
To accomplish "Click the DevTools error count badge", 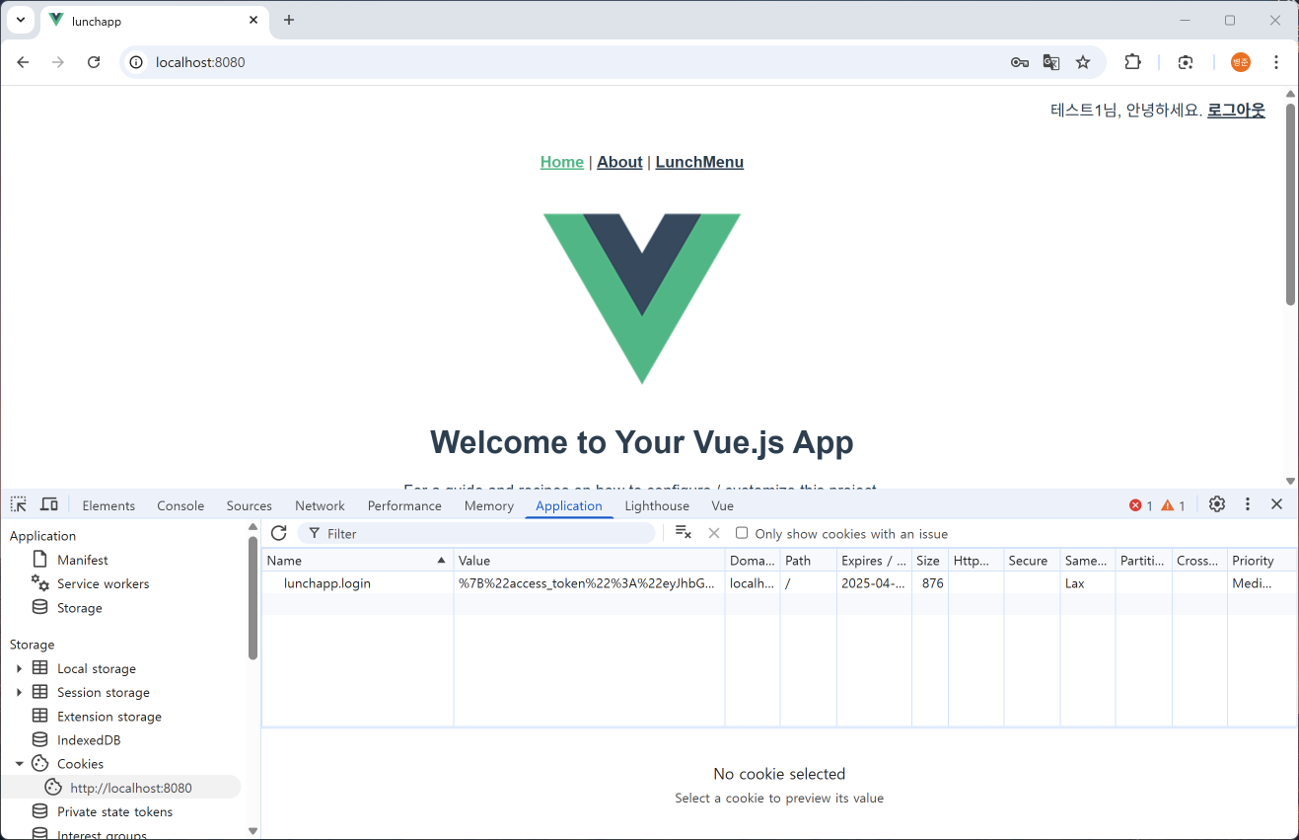I will (1141, 506).
